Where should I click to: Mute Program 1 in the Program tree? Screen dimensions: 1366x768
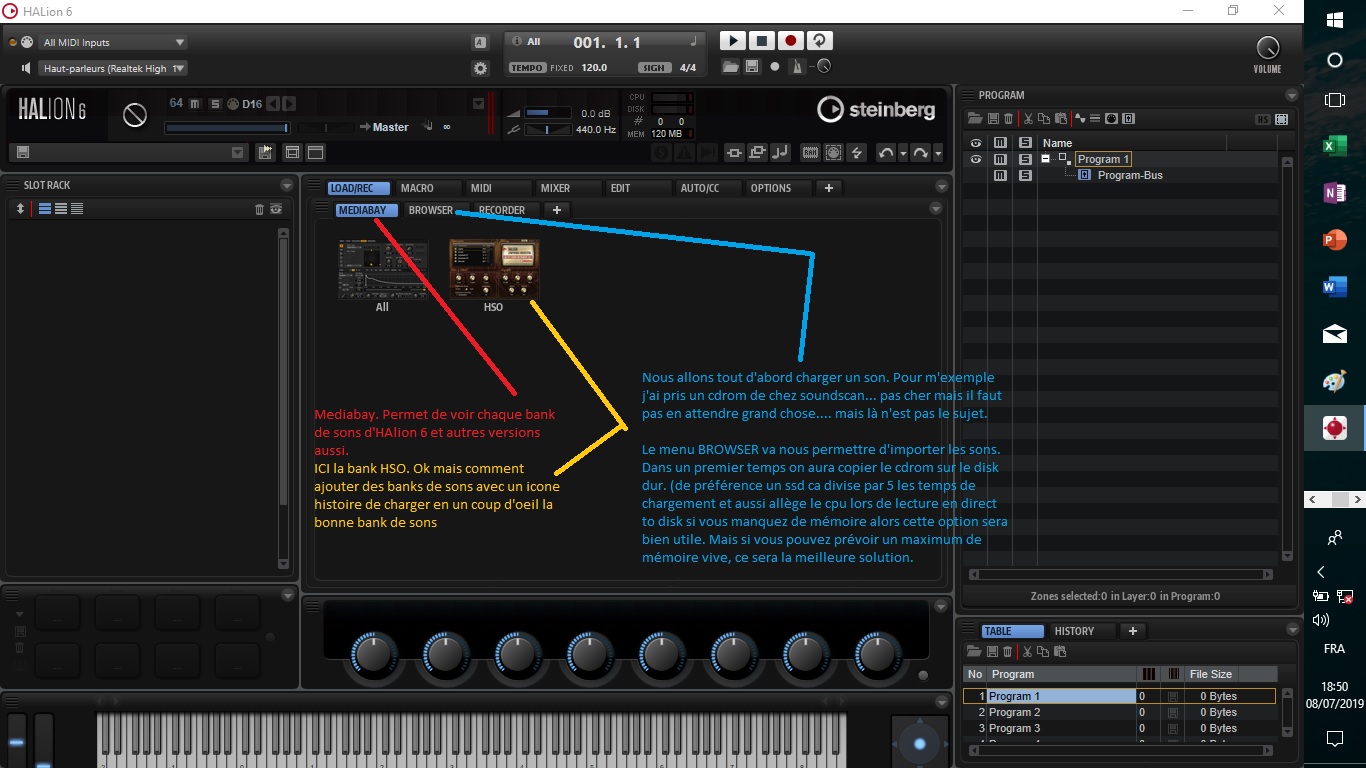tap(1000, 159)
